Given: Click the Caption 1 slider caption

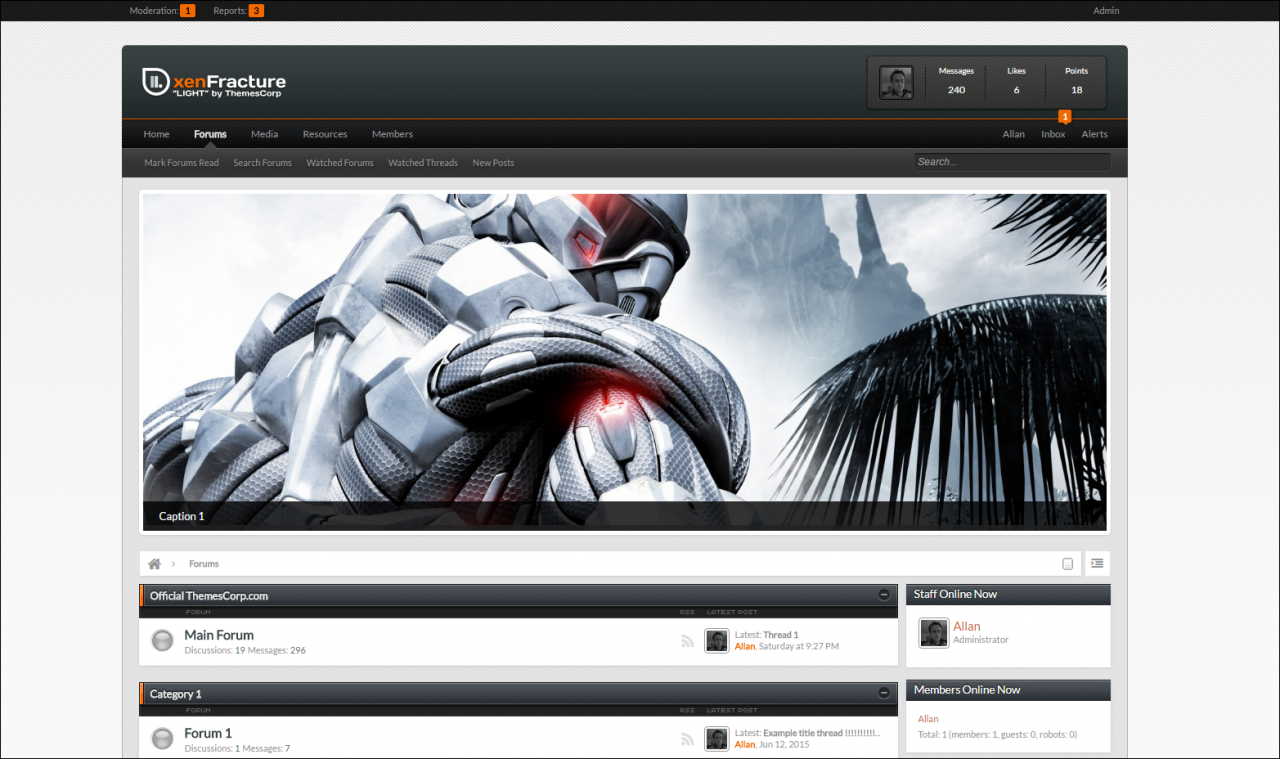Looking at the screenshot, I should click(x=182, y=516).
